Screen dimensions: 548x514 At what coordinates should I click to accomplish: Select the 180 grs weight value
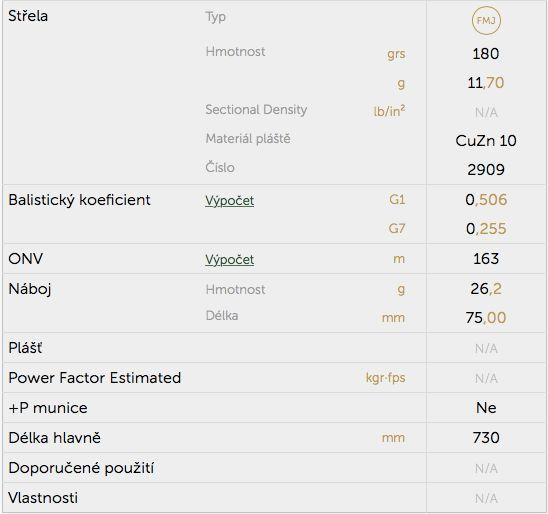tap(486, 54)
